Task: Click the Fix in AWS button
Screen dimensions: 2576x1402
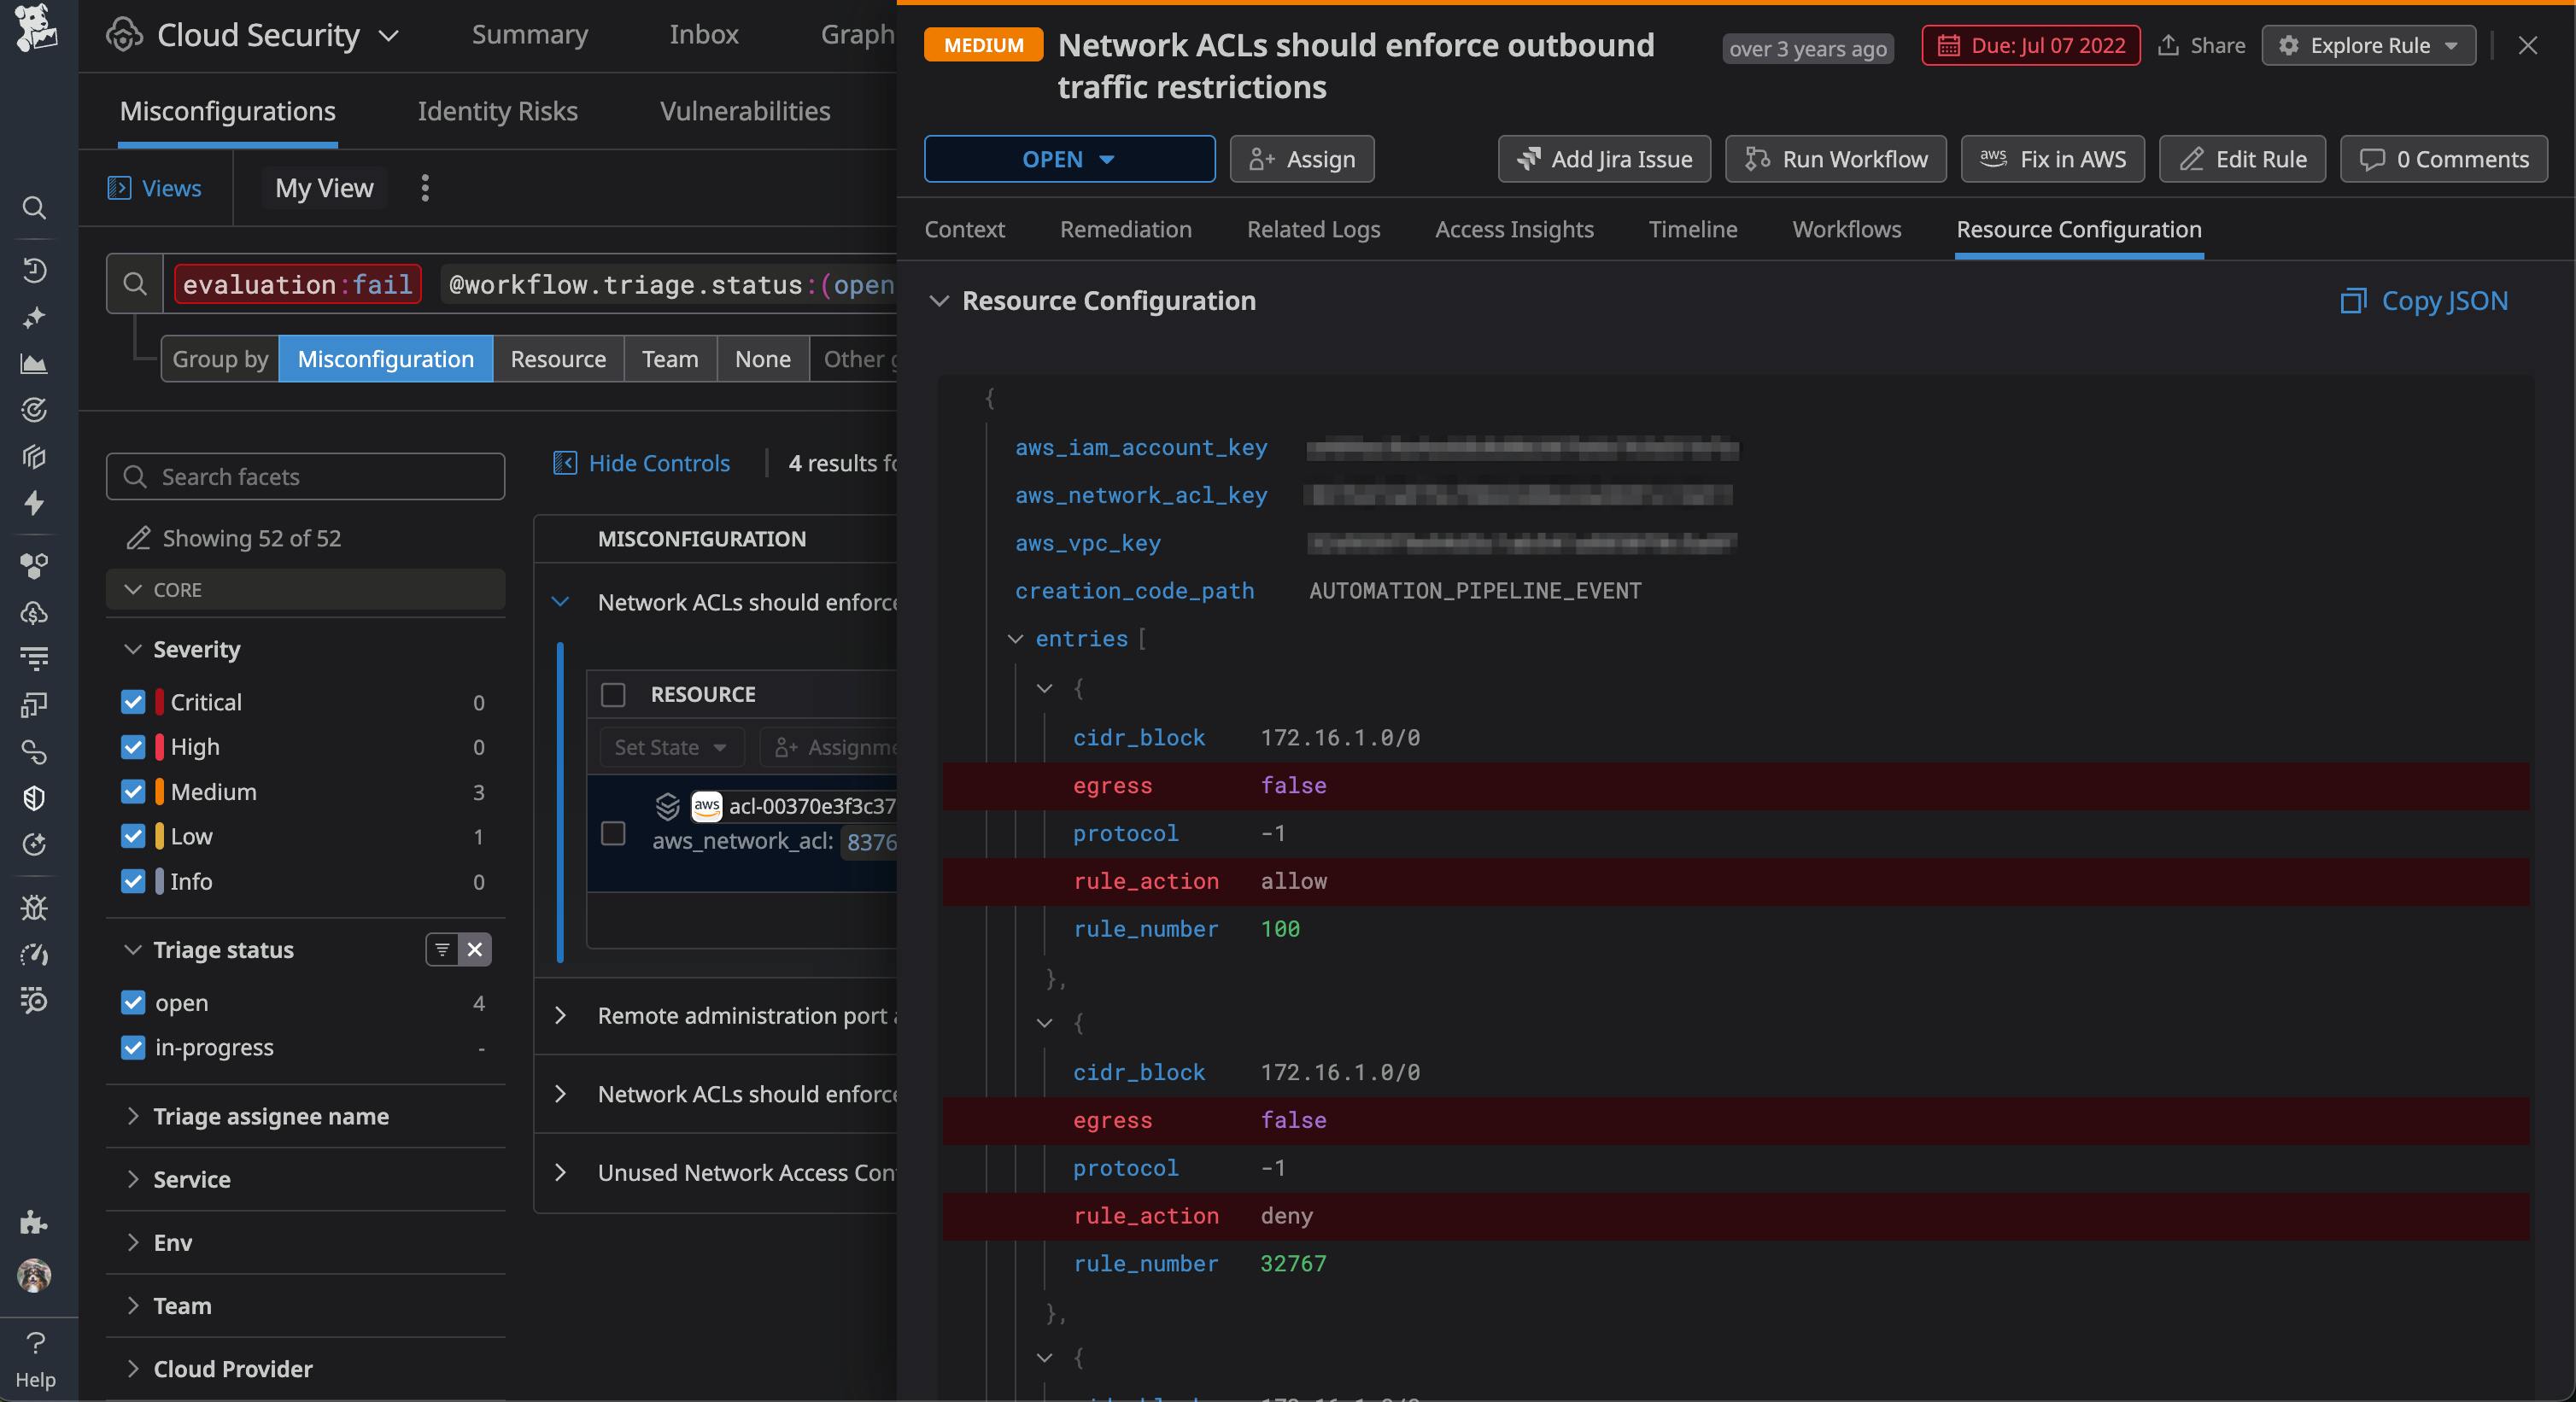Action: click(x=2052, y=158)
